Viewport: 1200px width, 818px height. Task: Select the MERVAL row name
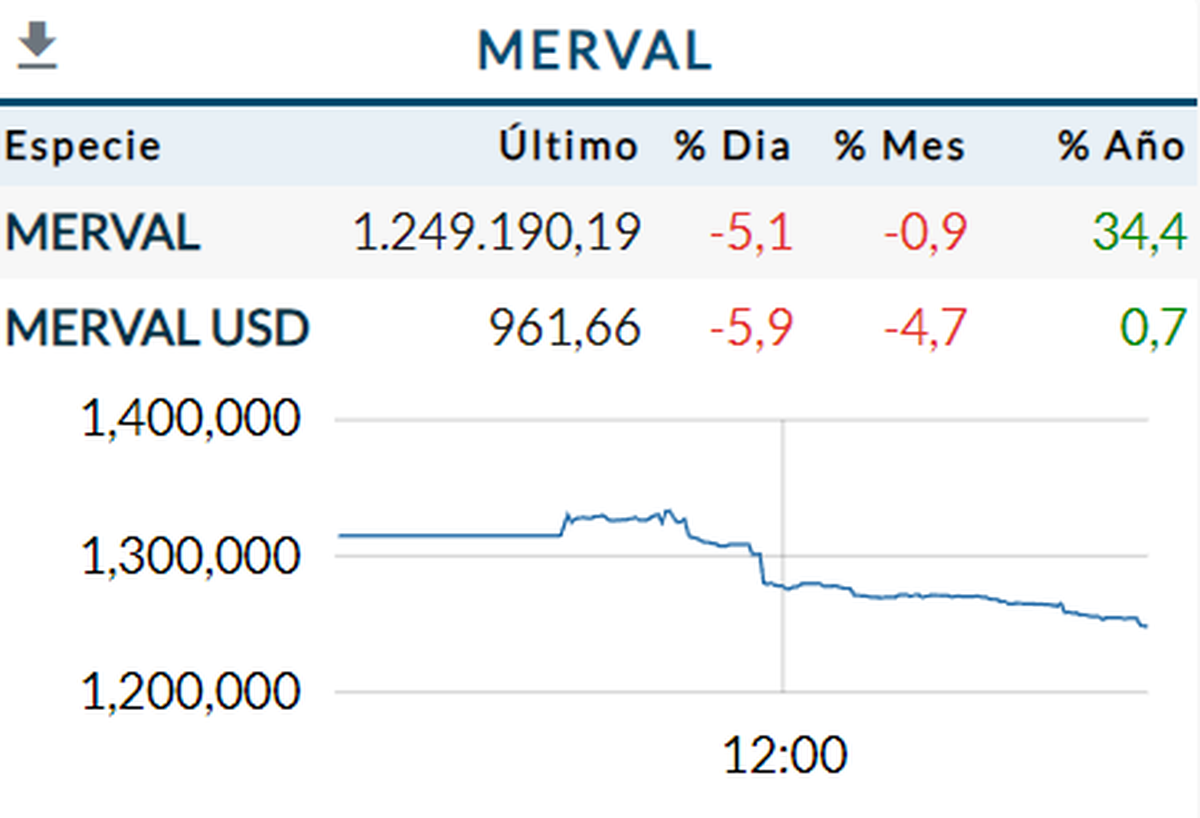pyautogui.click(x=103, y=233)
